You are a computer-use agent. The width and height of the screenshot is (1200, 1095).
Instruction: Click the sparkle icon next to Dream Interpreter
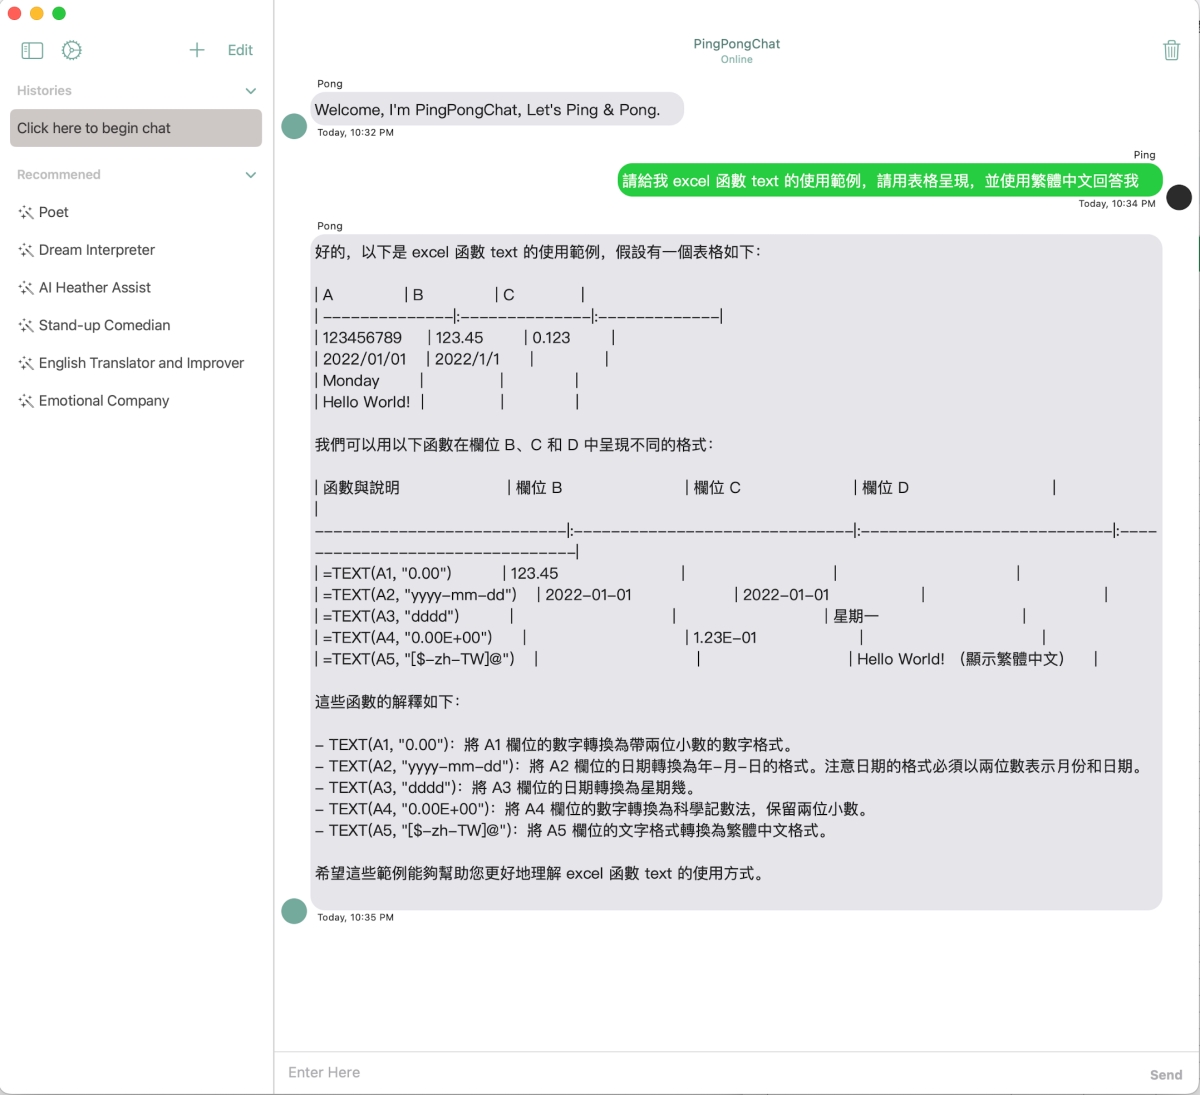tap(26, 250)
